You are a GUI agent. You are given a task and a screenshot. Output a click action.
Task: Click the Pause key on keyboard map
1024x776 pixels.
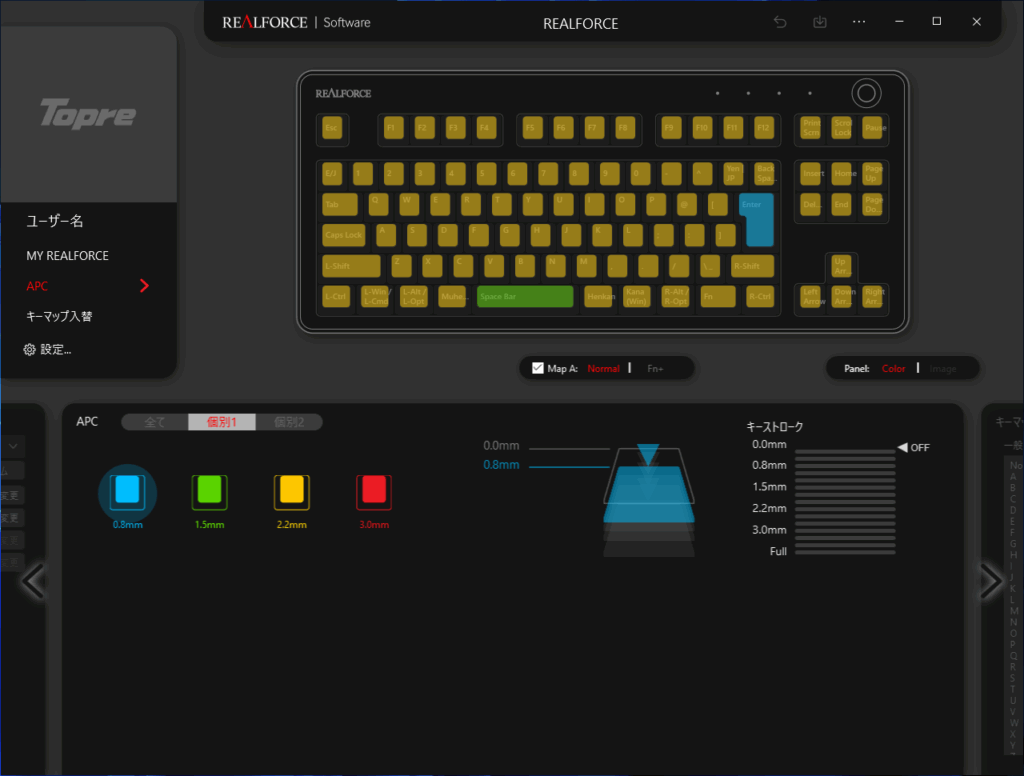point(872,127)
